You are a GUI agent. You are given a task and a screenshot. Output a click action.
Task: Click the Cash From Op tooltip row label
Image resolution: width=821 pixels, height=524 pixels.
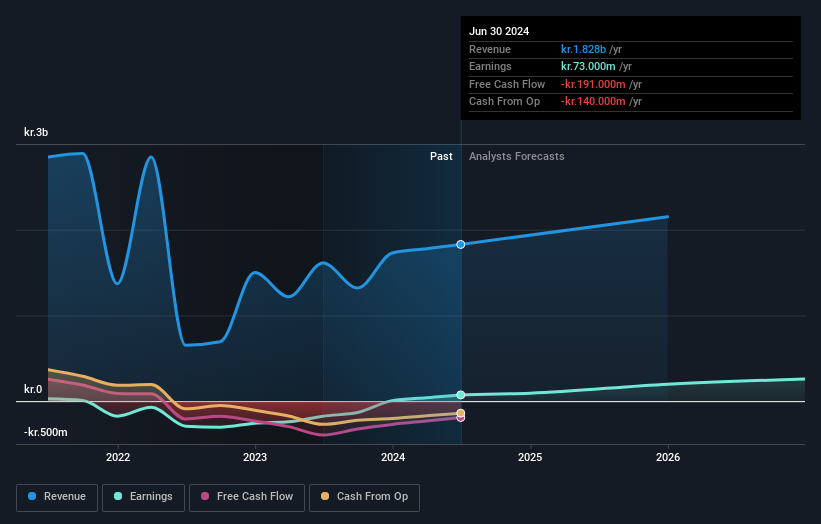[x=504, y=102]
